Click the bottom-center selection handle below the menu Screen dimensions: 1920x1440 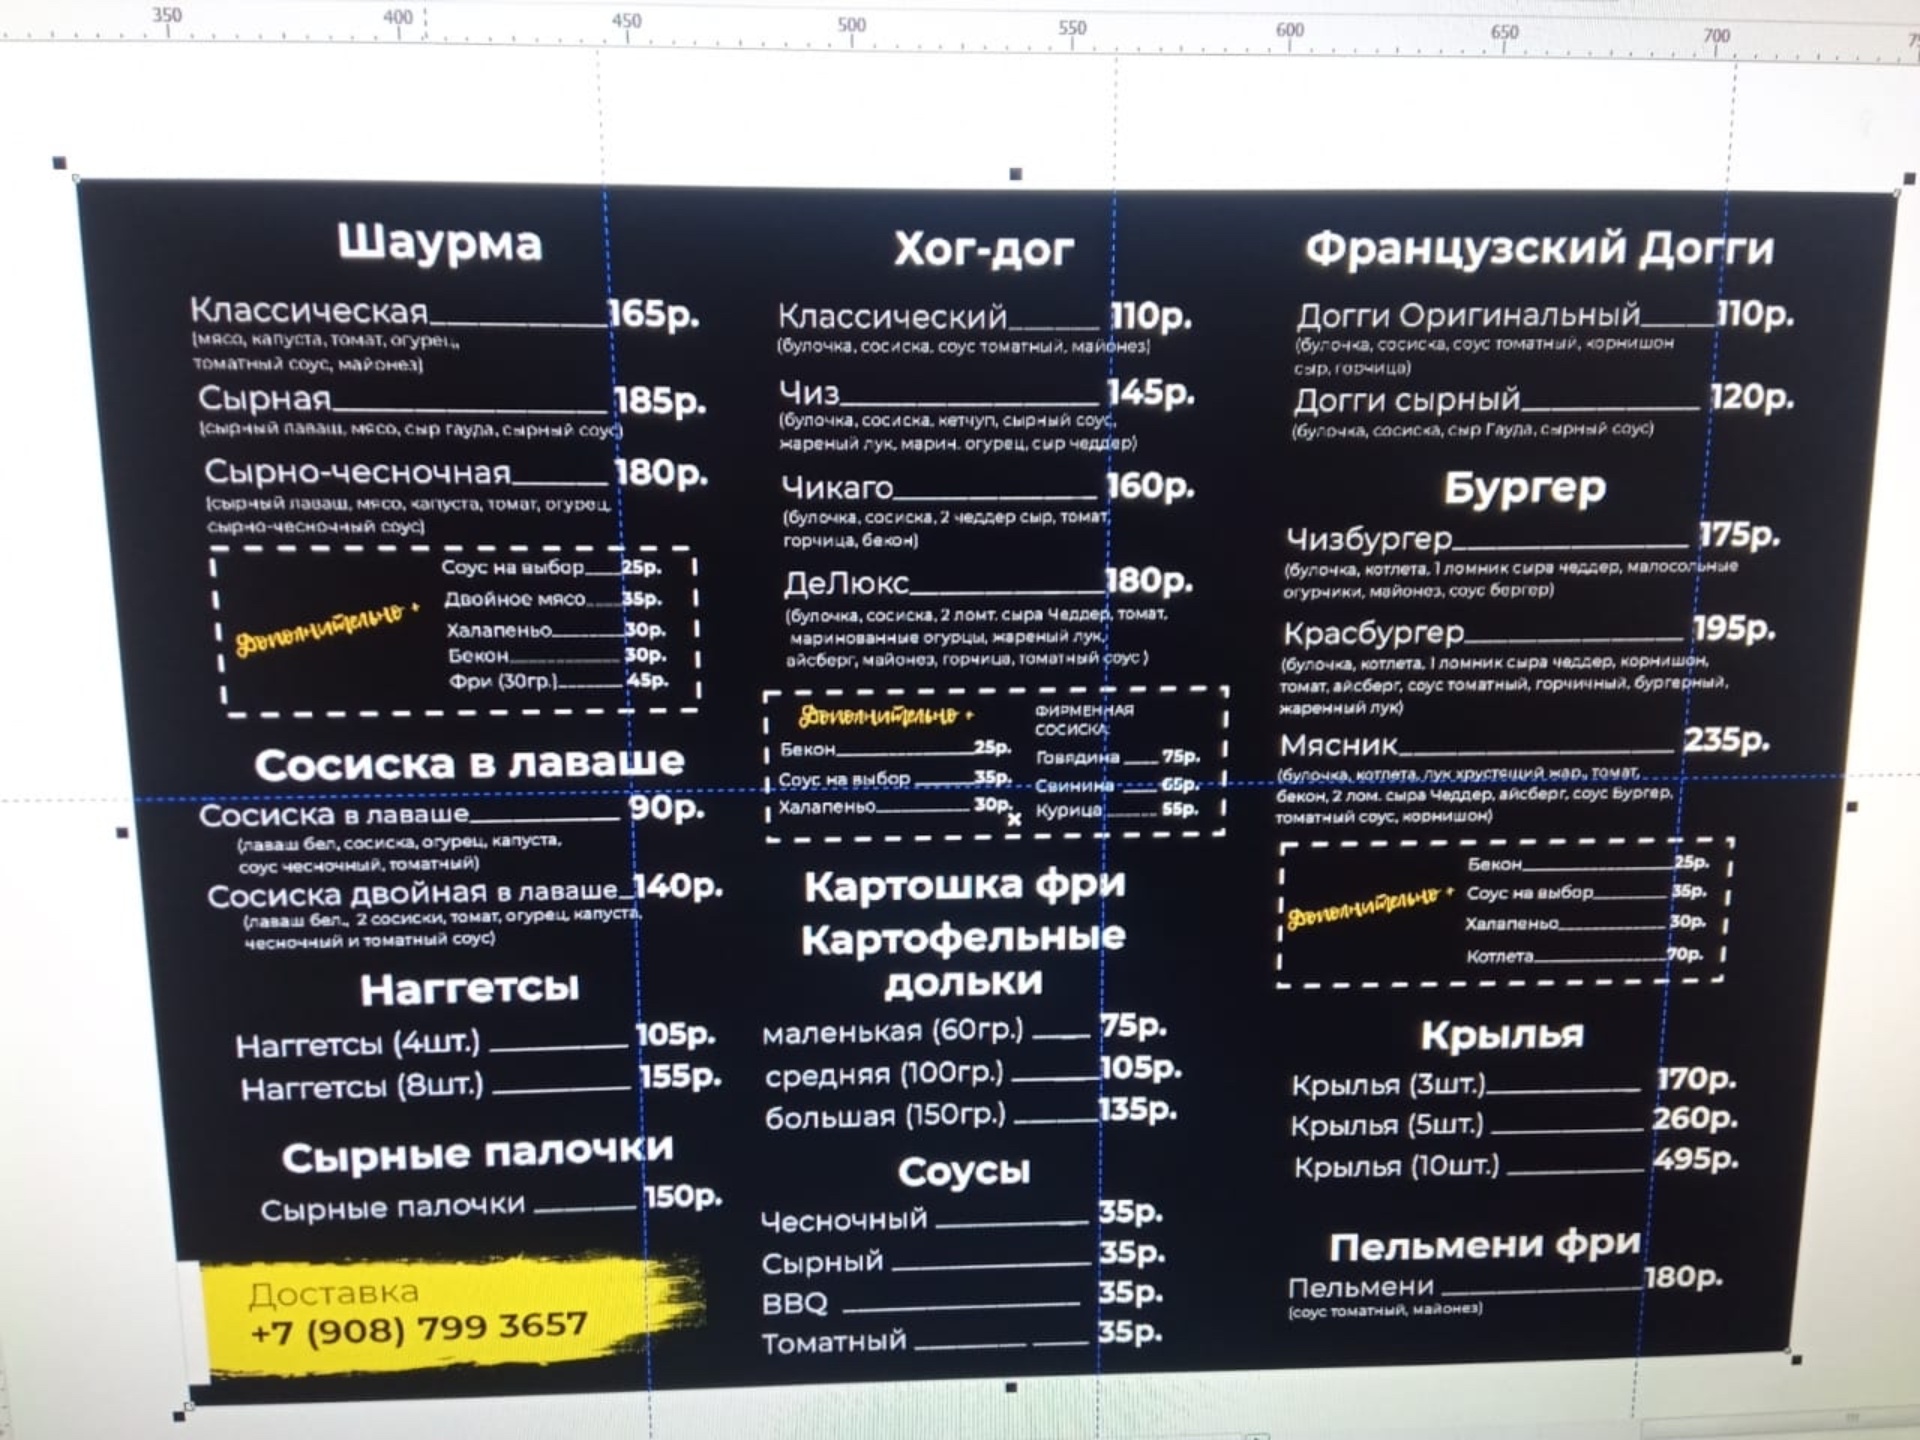pyautogui.click(x=1011, y=1387)
